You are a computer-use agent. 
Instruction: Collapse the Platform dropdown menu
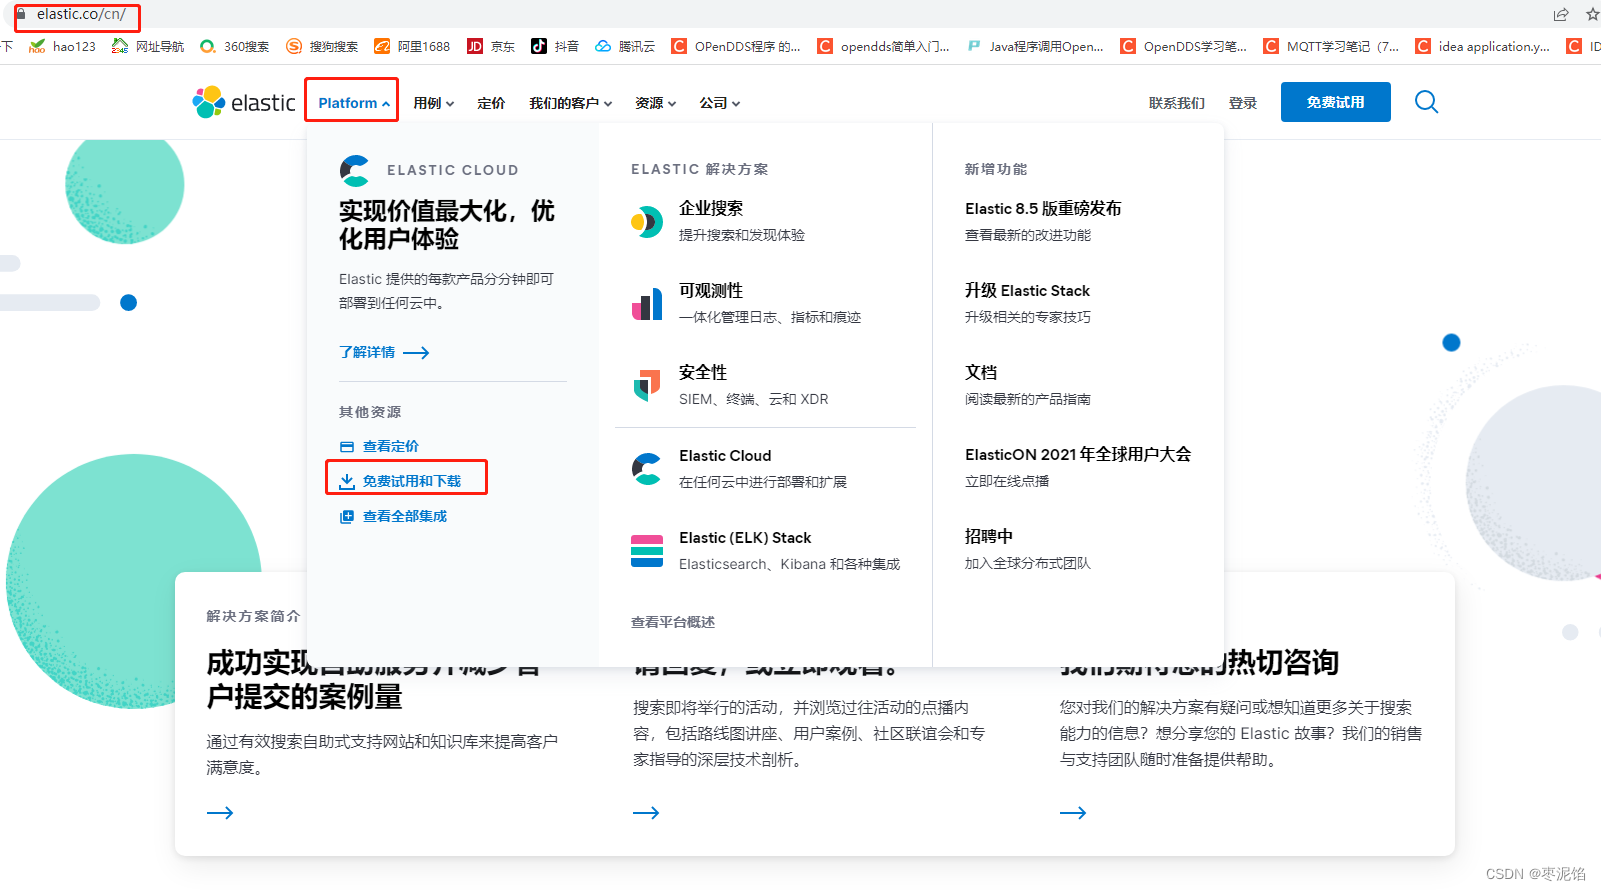pos(354,103)
